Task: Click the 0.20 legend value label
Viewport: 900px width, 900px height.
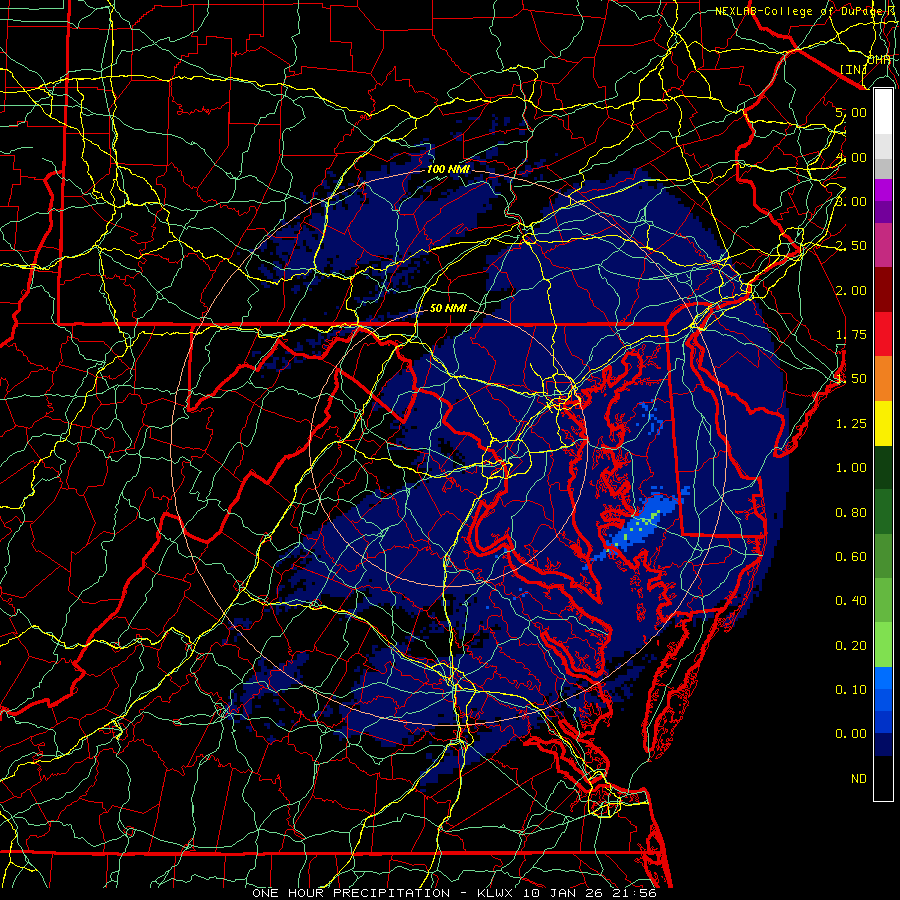Action: (851, 646)
